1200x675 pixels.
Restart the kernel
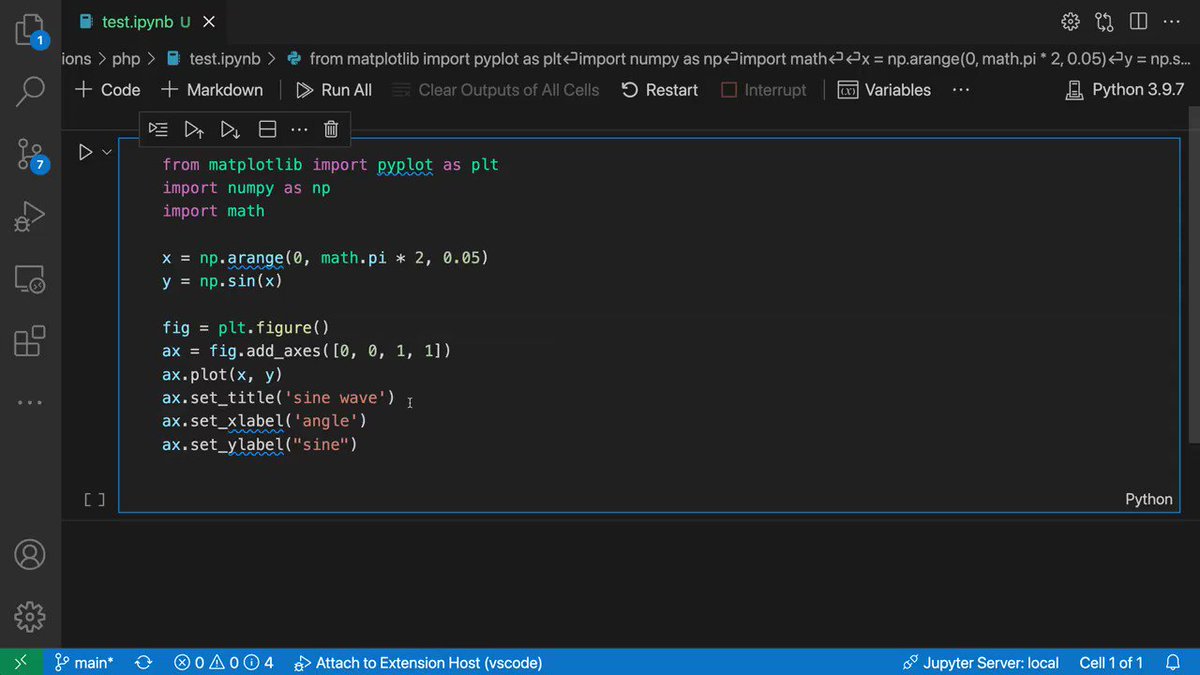tap(660, 90)
